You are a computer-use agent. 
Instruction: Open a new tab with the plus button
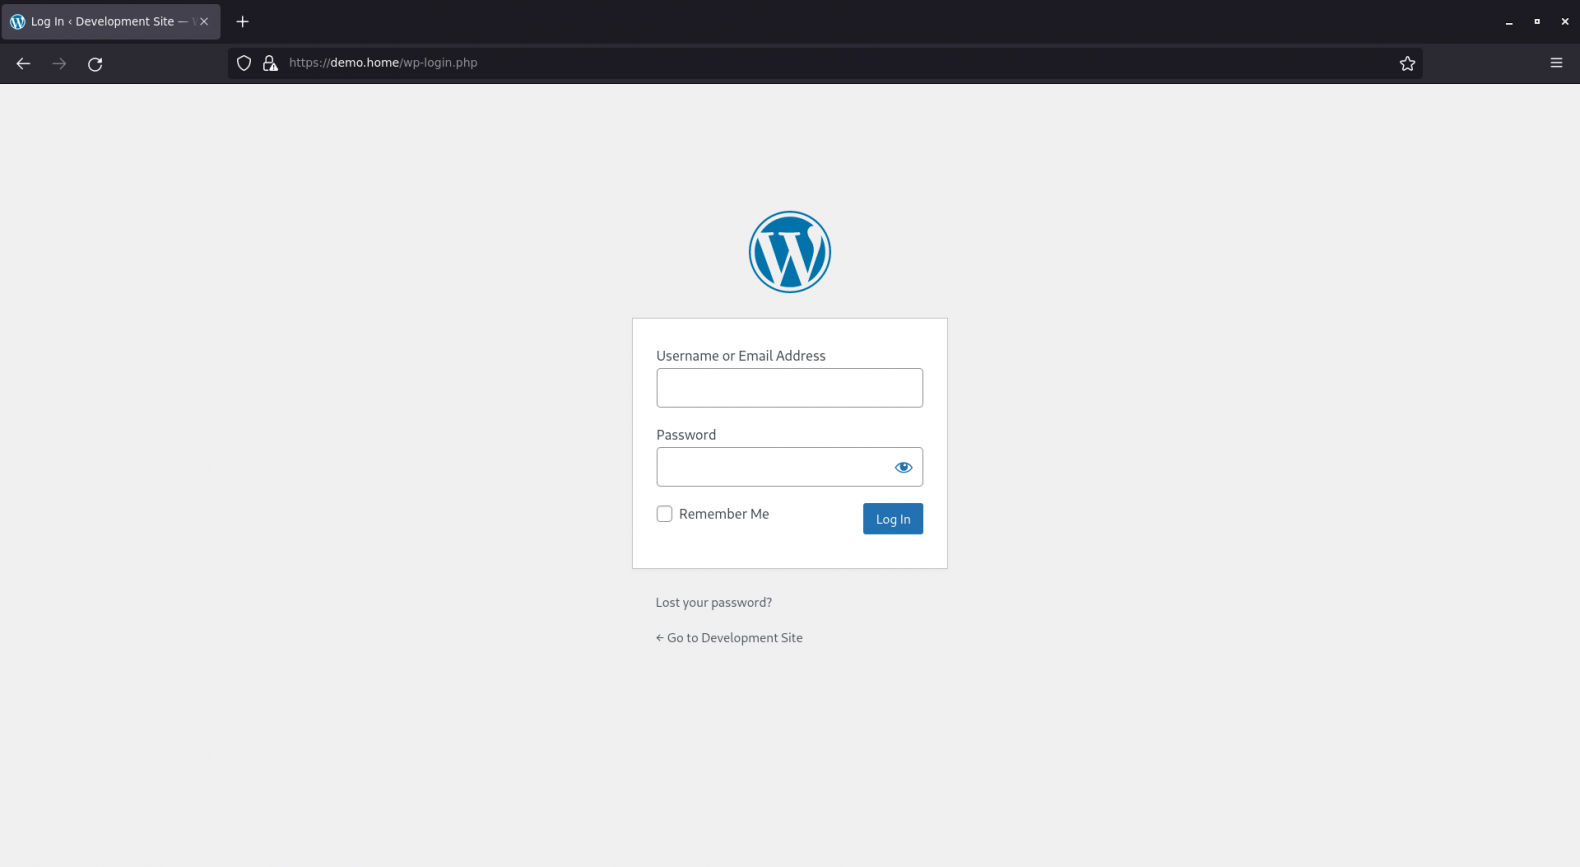click(x=242, y=22)
